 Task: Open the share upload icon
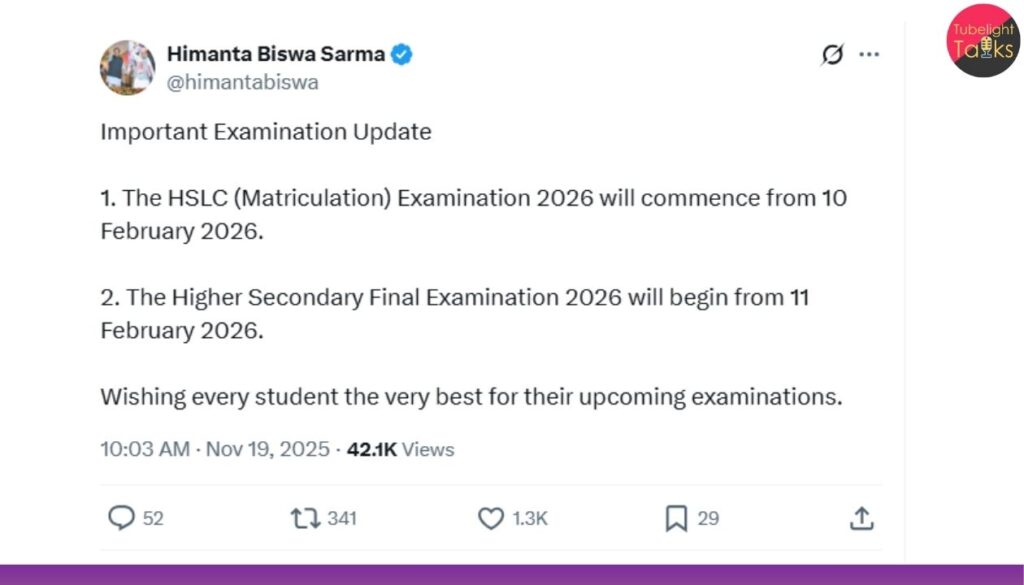coord(862,518)
